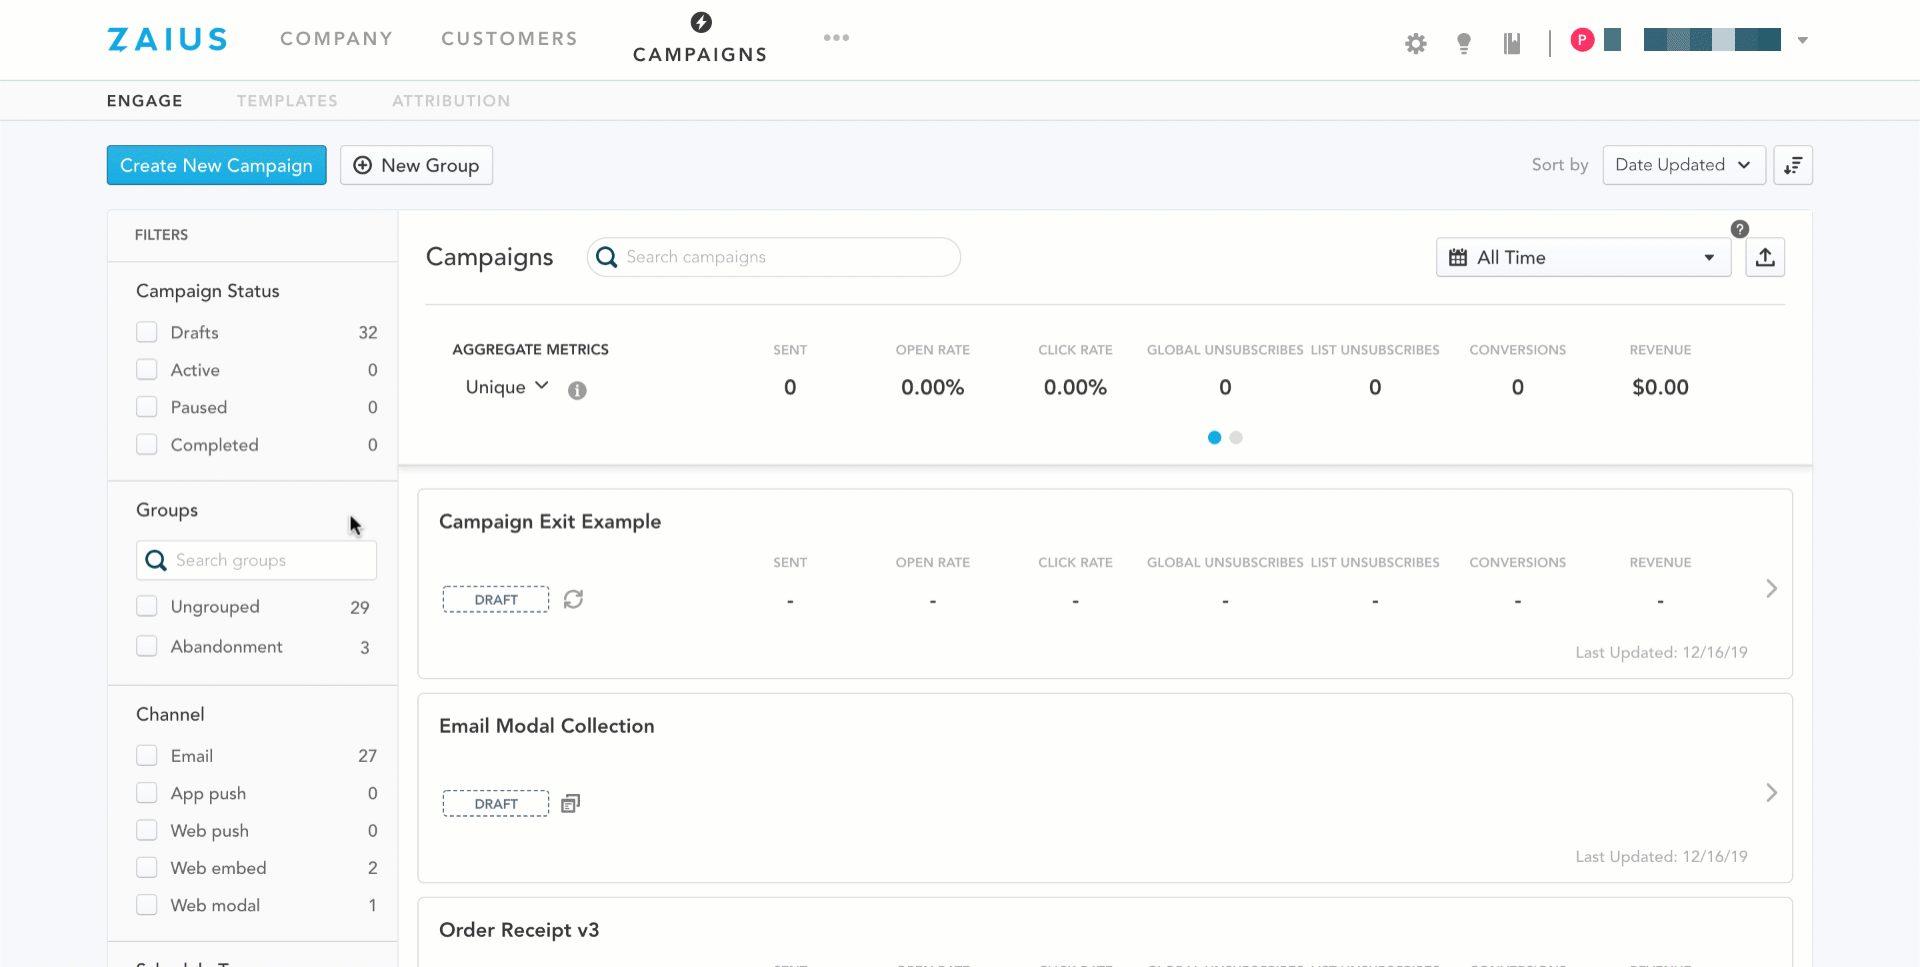
Task: Open the All Time date range dropdown
Action: tap(1583, 257)
